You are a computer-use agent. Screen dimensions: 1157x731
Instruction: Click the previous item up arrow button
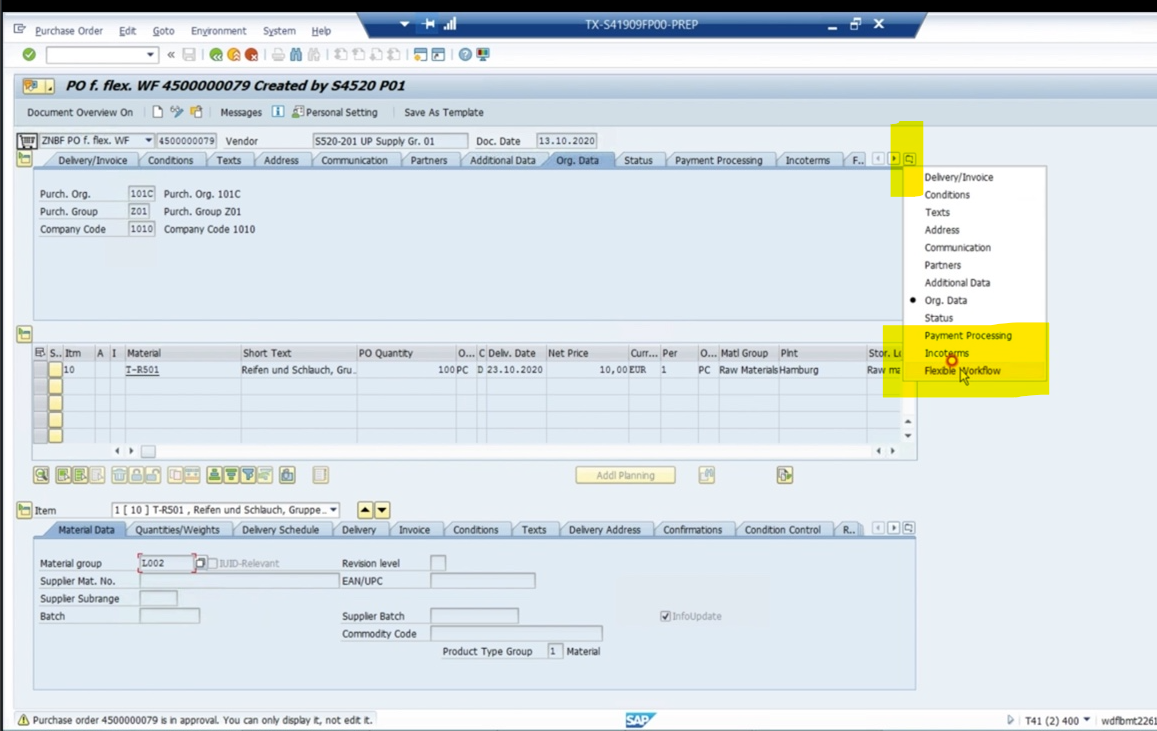click(365, 510)
